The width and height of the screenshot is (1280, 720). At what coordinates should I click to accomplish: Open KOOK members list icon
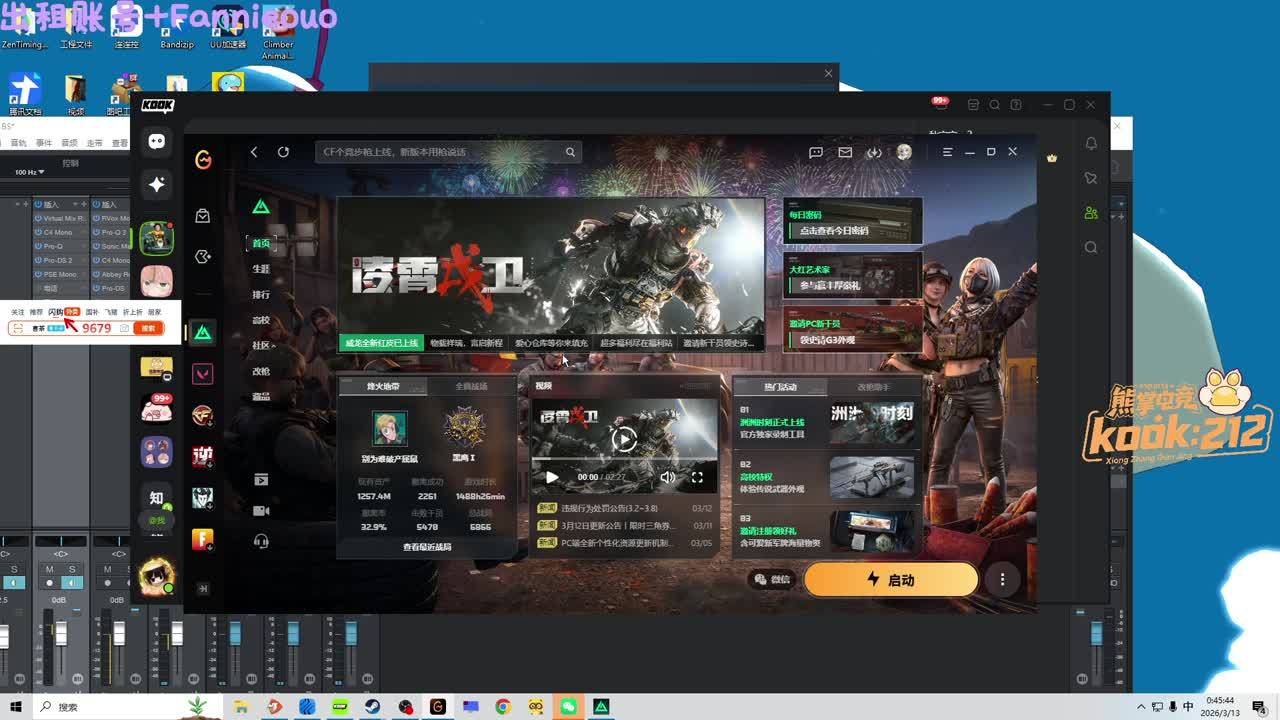pos(1091,213)
